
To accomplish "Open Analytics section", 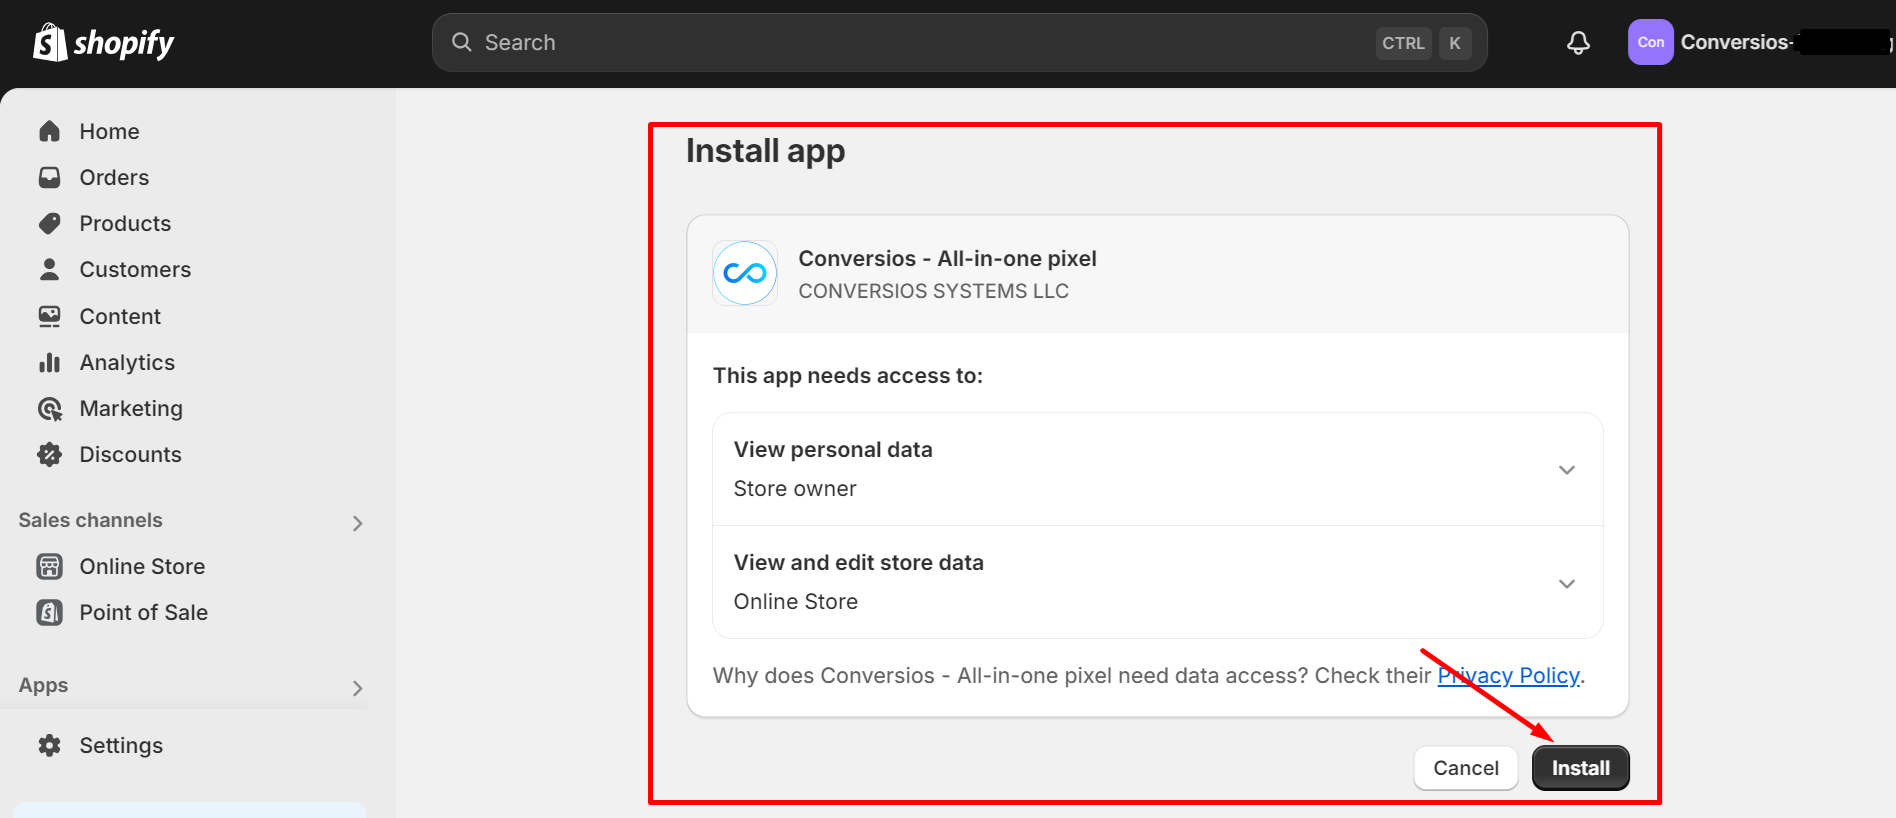I will click(127, 362).
